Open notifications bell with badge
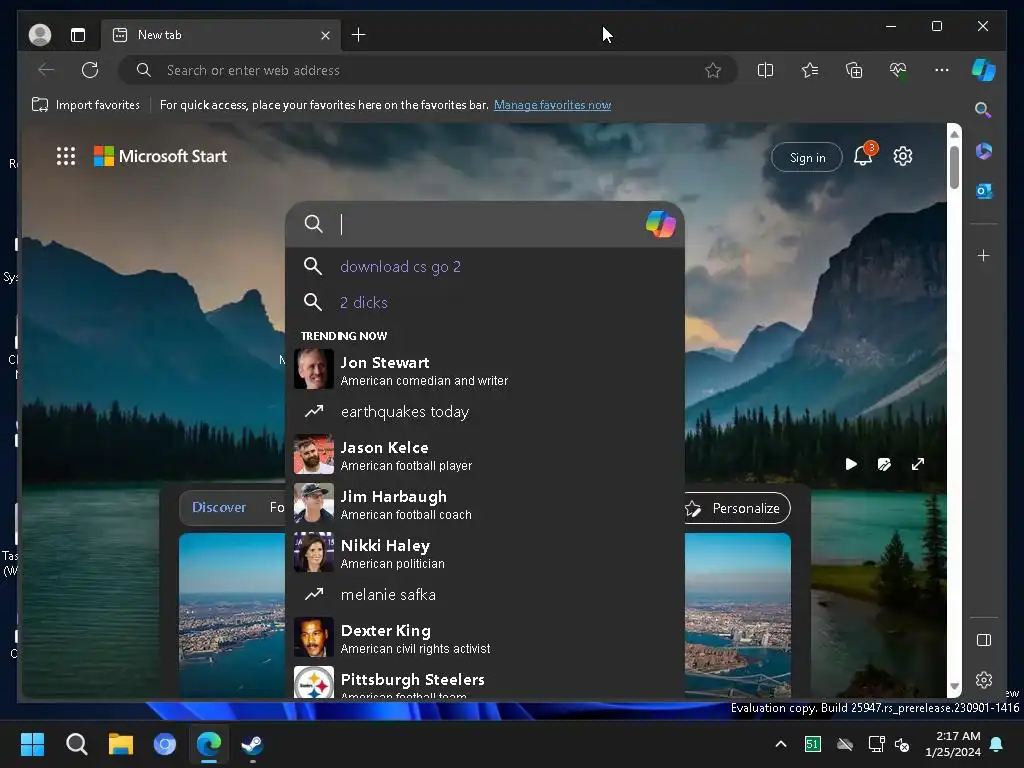 [x=863, y=155]
